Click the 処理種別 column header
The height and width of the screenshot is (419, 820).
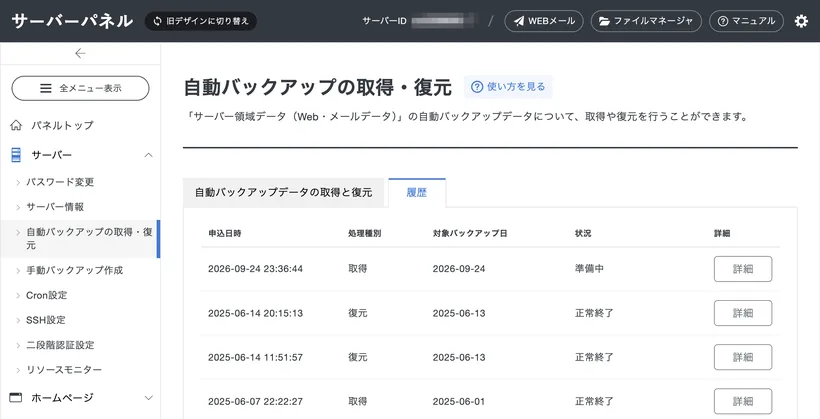365,234
